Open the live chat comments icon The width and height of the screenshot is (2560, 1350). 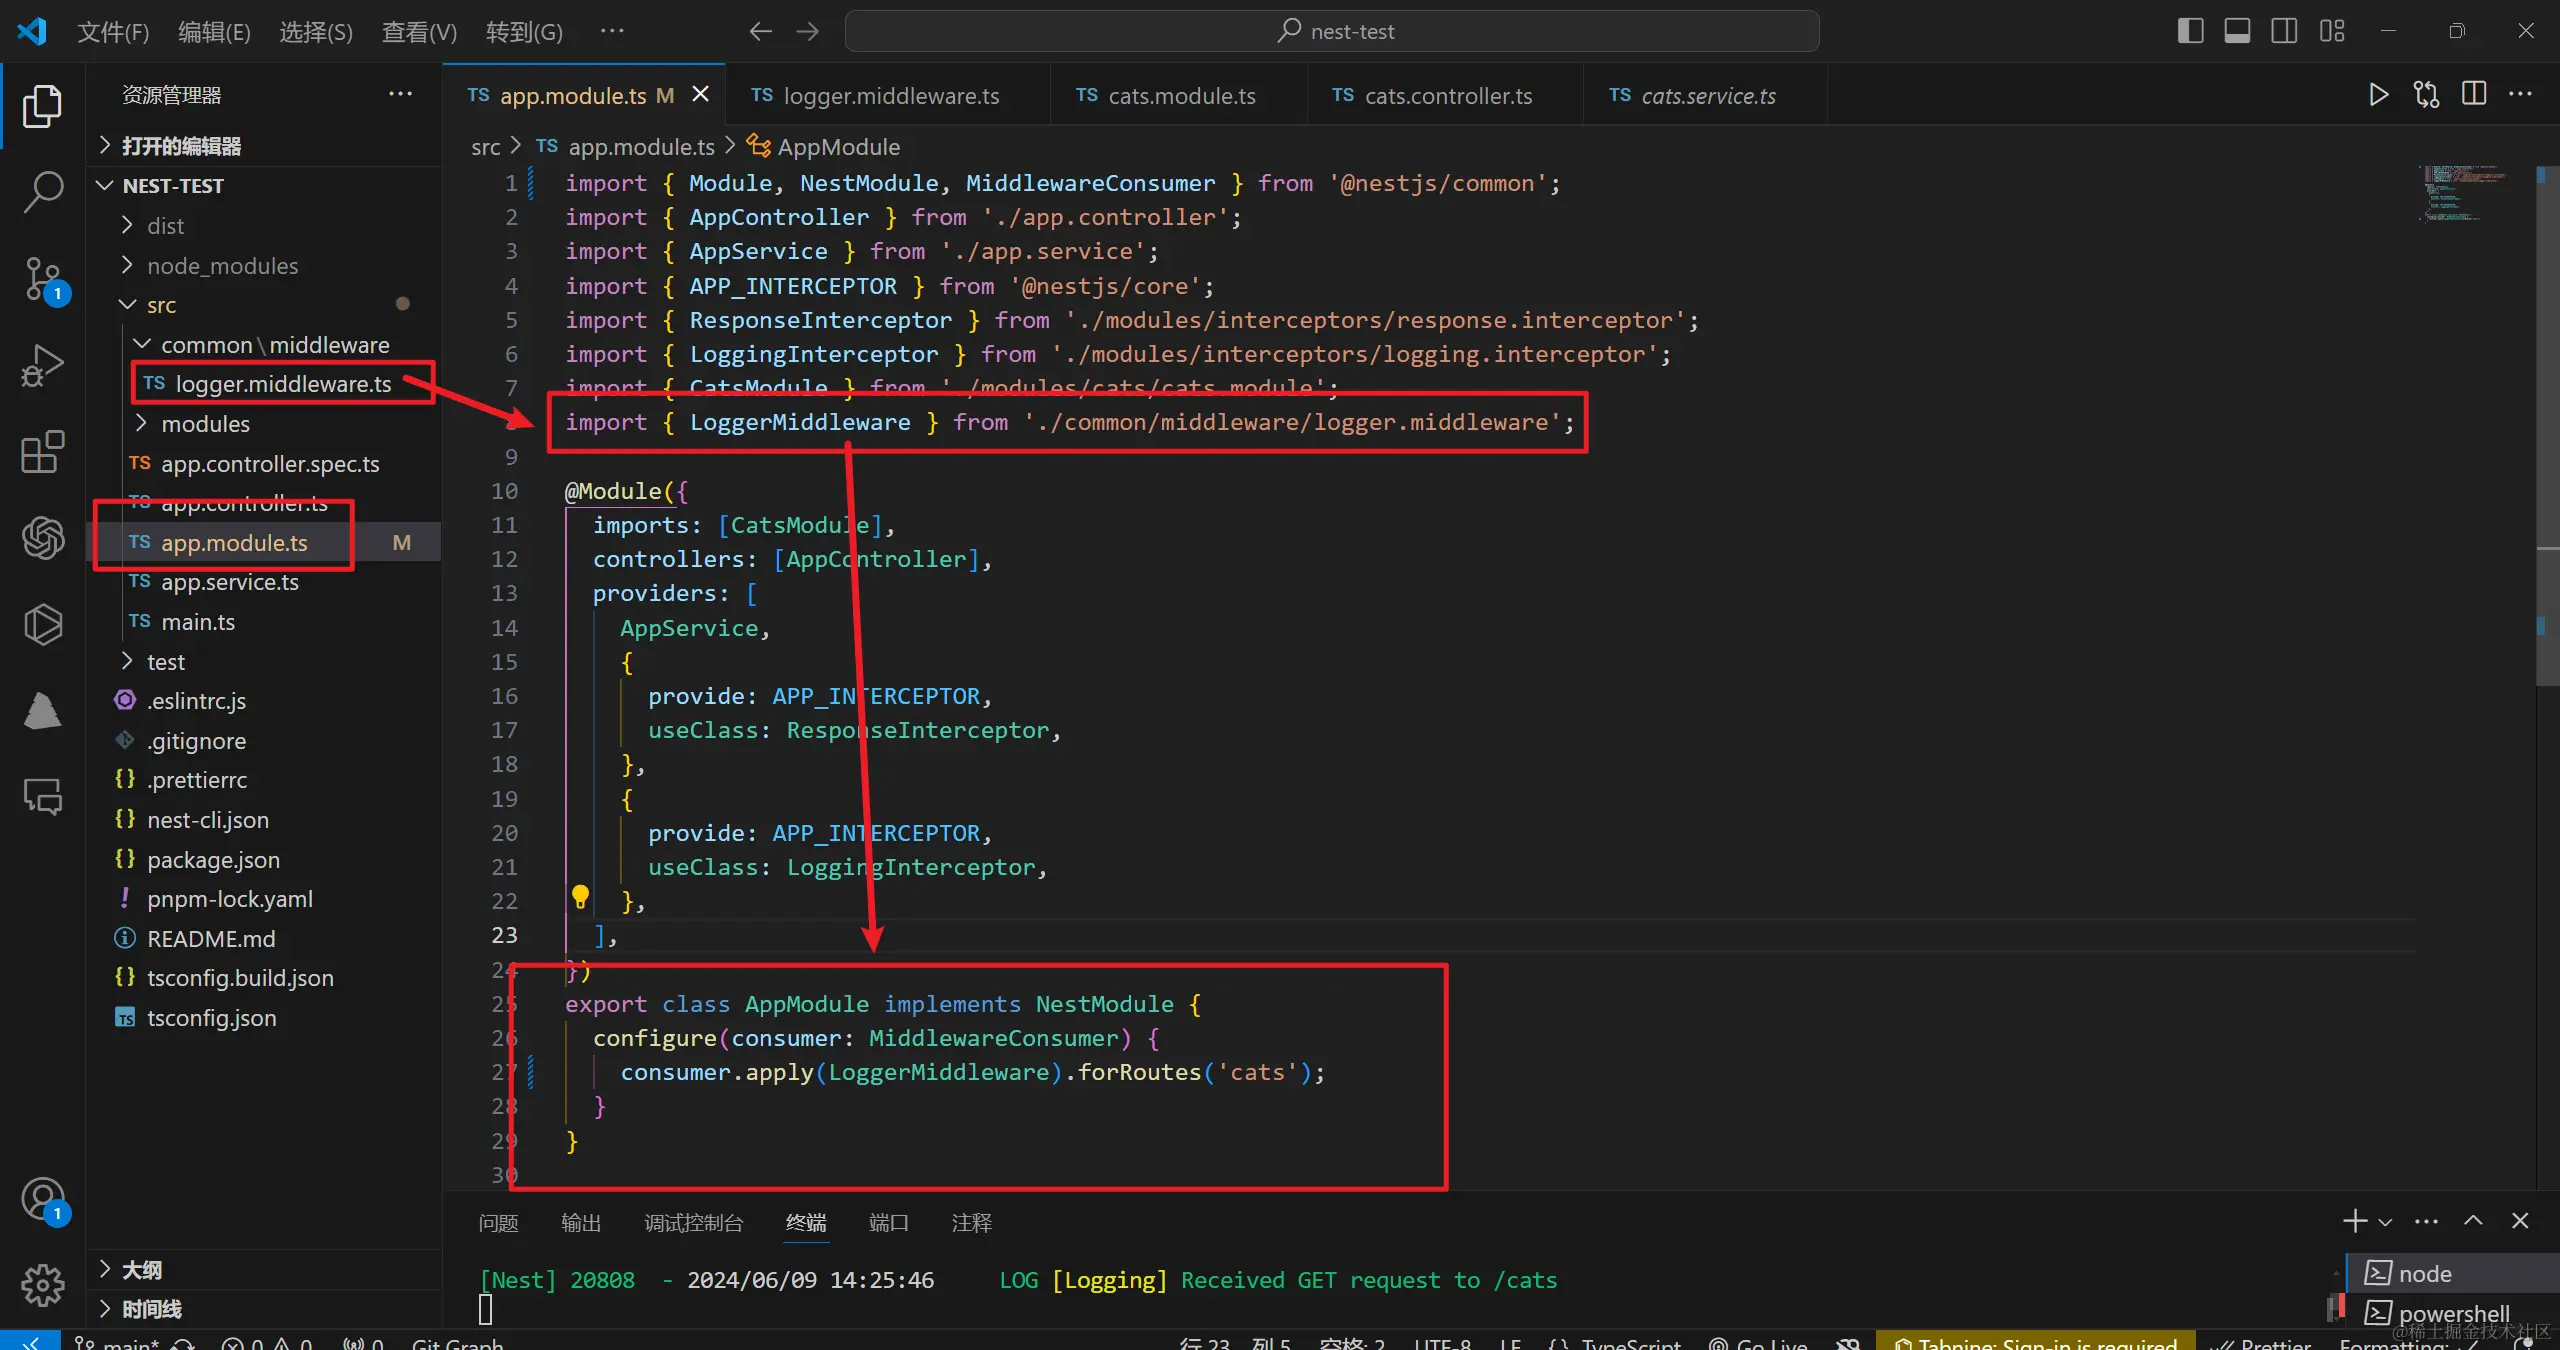42,797
